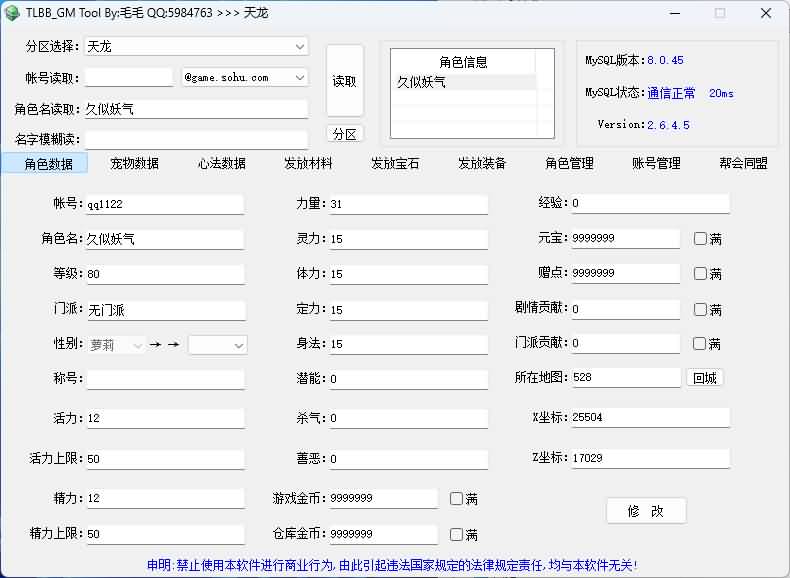Image resolution: width=790 pixels, height=578 pixels.
Task: Select 久似妖气 in the 角色信息 list
Action: click(x=463, y=82)
